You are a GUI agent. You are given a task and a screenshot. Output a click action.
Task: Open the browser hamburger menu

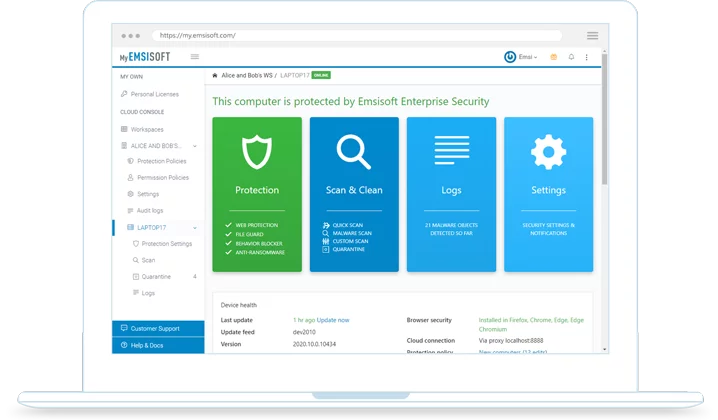point(593,36)
